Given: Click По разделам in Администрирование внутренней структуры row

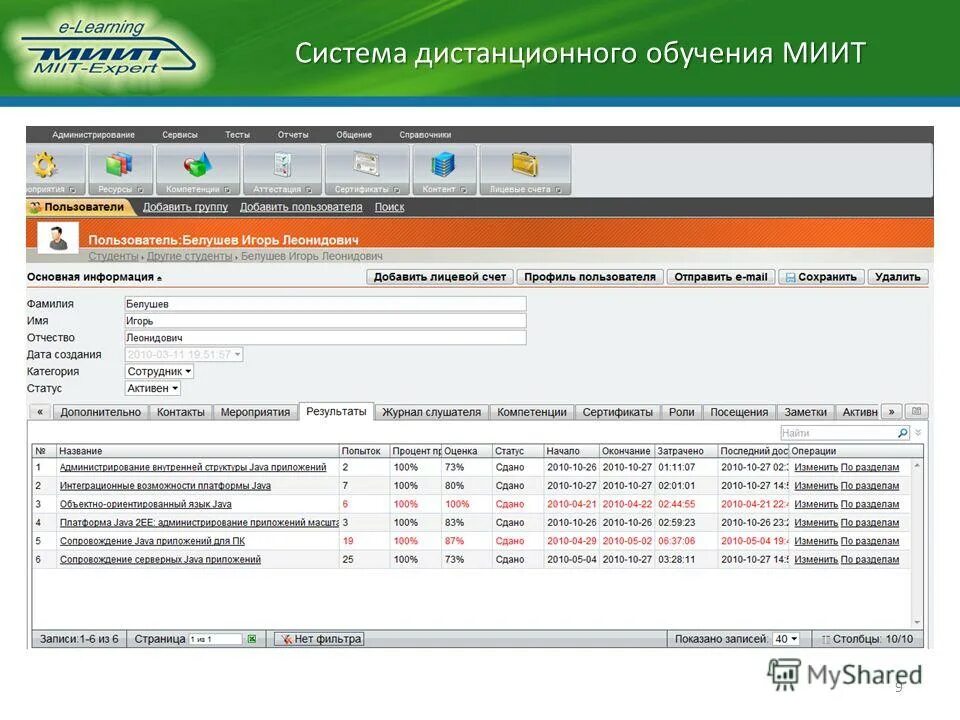Looking at the screenshot, I should [x=870, y=468].
